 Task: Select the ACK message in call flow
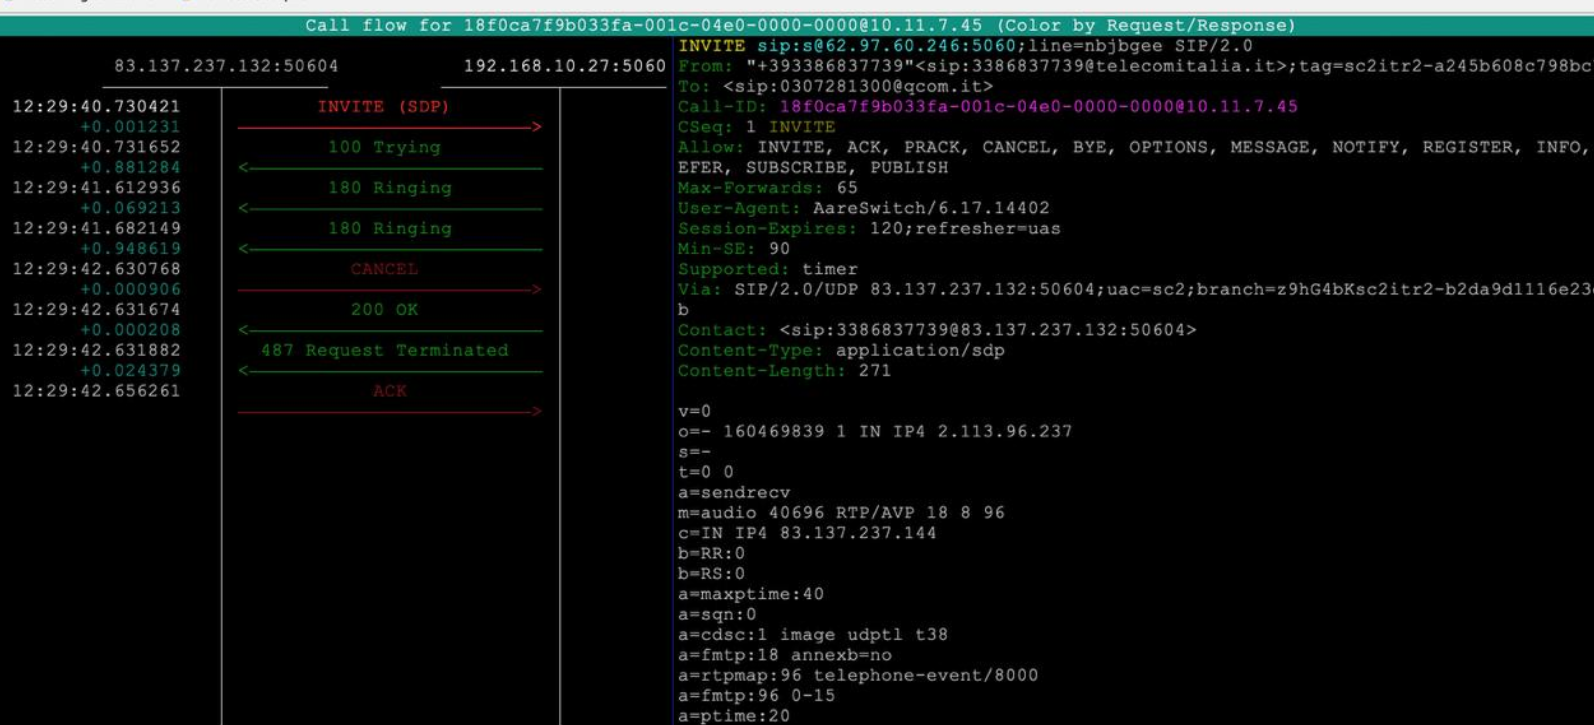(x=389, y=391)
